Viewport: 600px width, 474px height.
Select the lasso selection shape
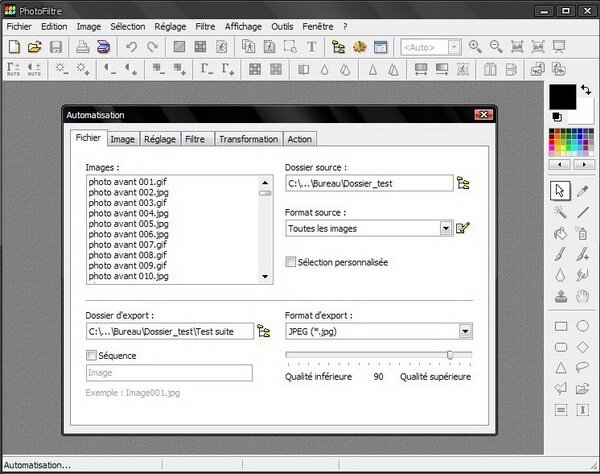tap(582, 368)
